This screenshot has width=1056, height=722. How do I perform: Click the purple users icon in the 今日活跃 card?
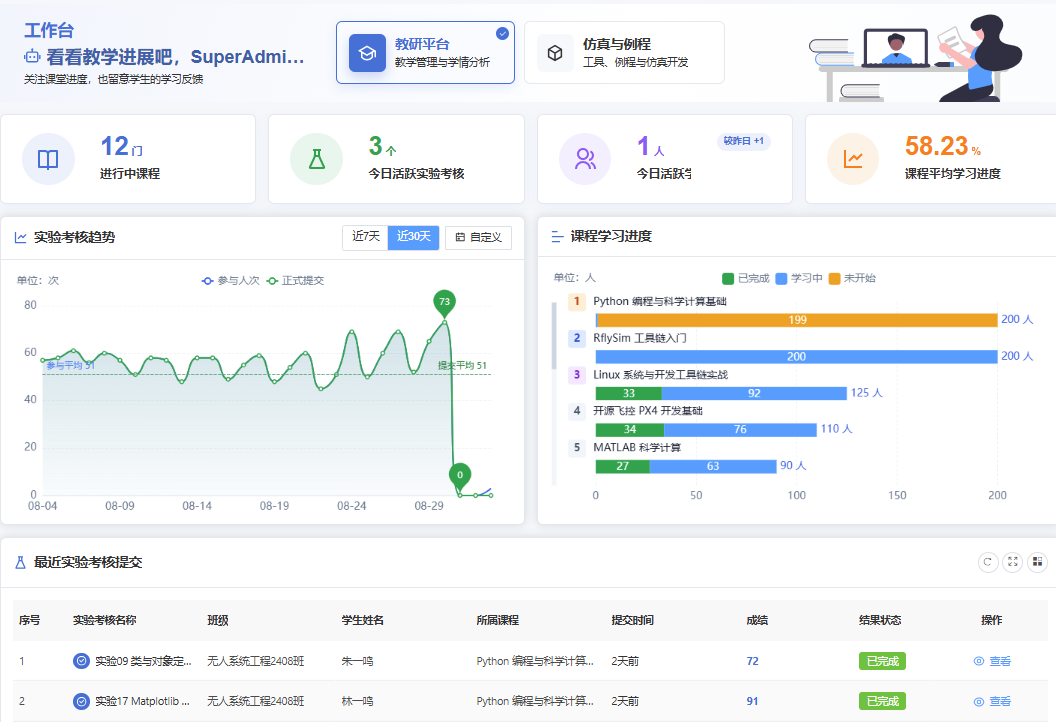[585, 159]
